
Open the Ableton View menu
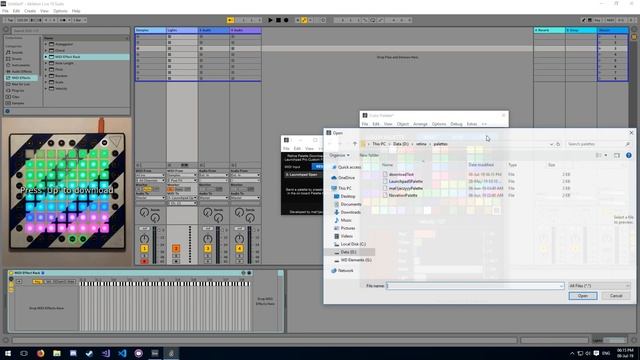coord(44,11)
